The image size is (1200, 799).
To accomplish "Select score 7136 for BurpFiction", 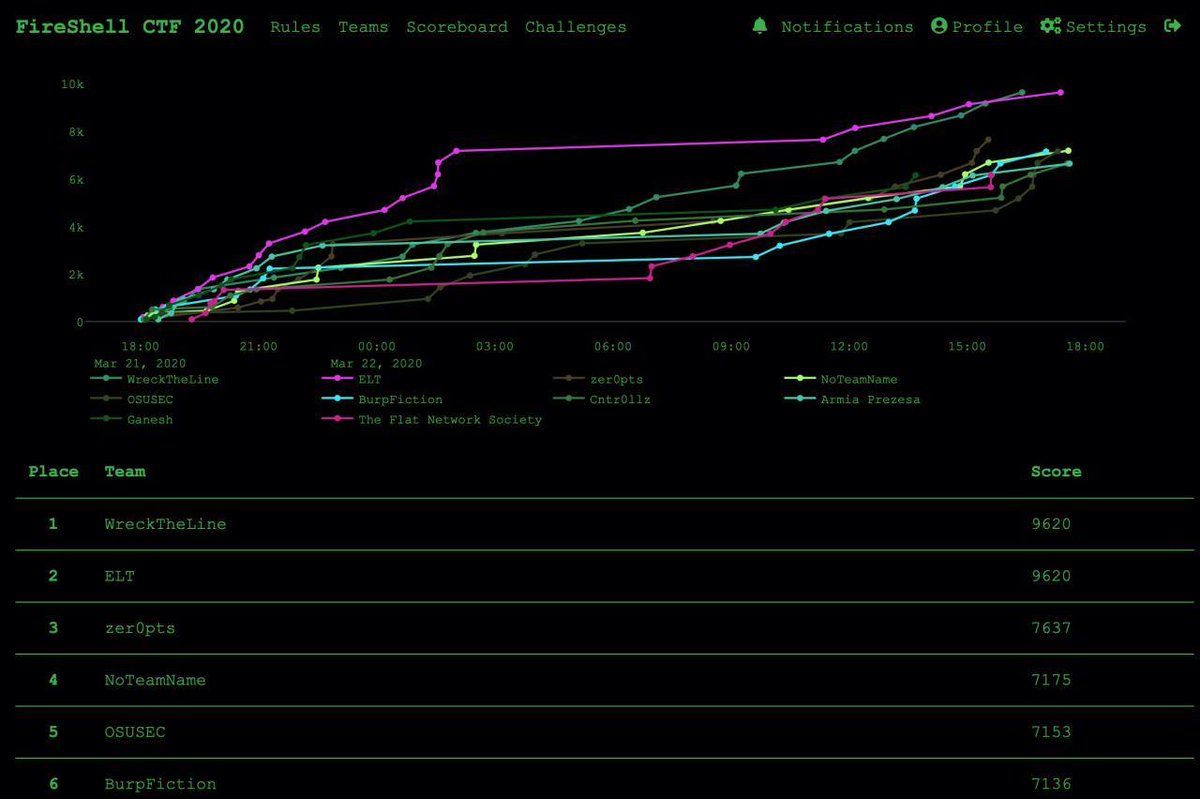I will coord(1051,784).
